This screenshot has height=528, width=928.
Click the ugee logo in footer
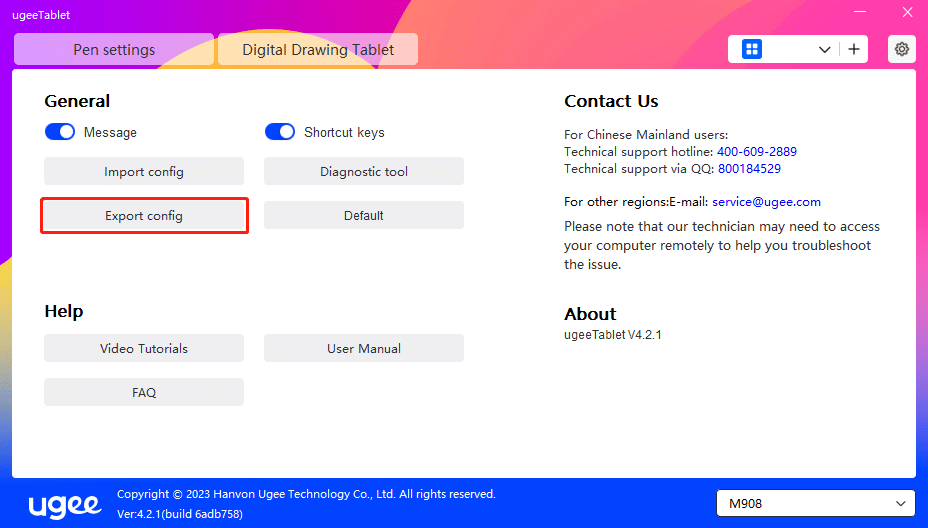tap(65, 505)
